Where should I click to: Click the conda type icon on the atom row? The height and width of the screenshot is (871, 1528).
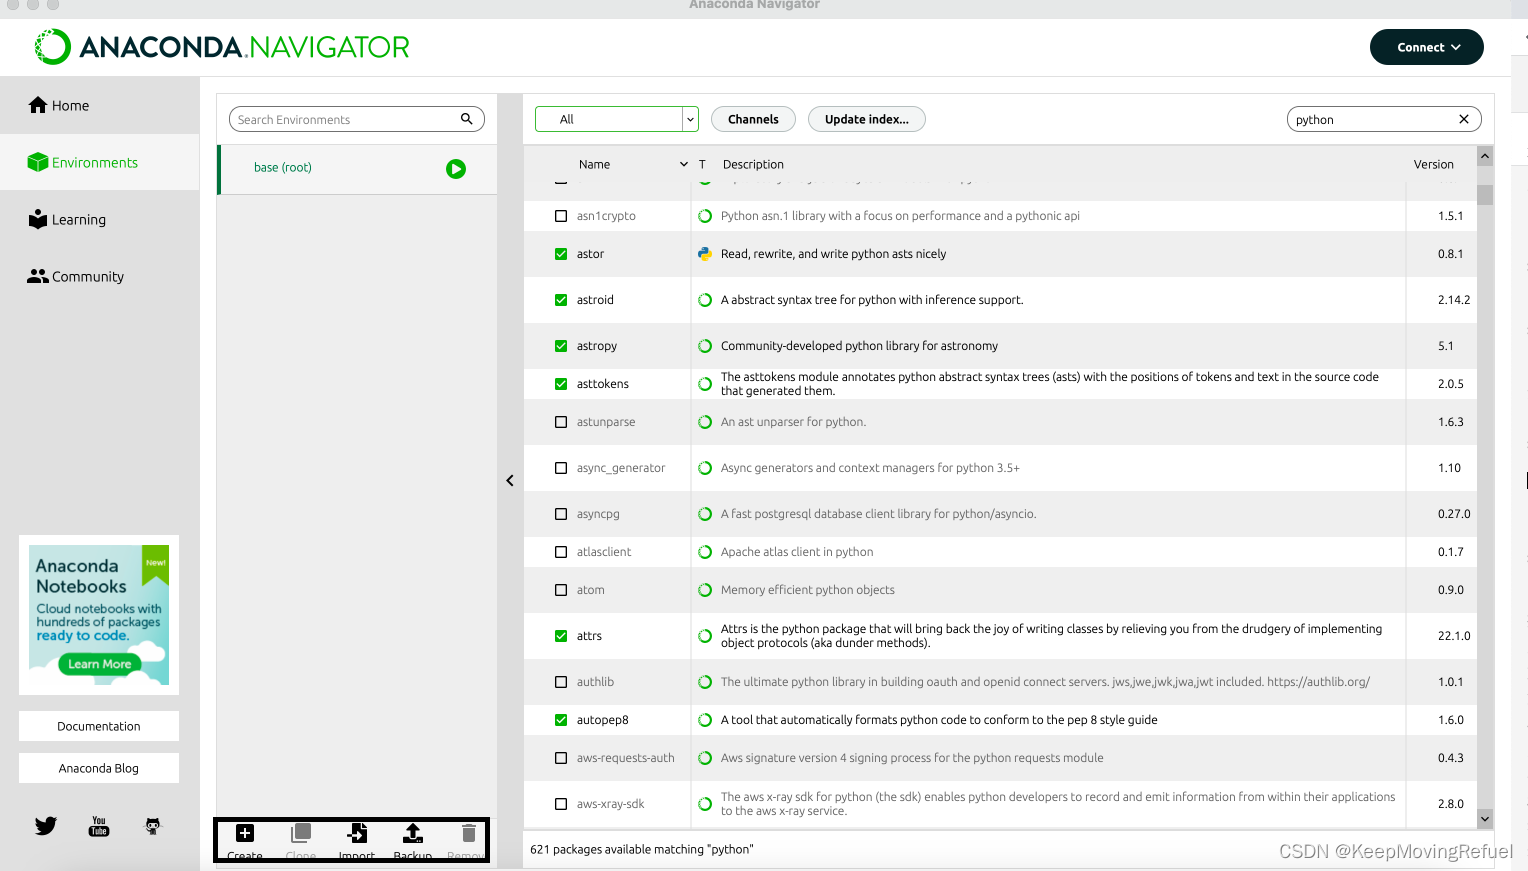point(705,590)
